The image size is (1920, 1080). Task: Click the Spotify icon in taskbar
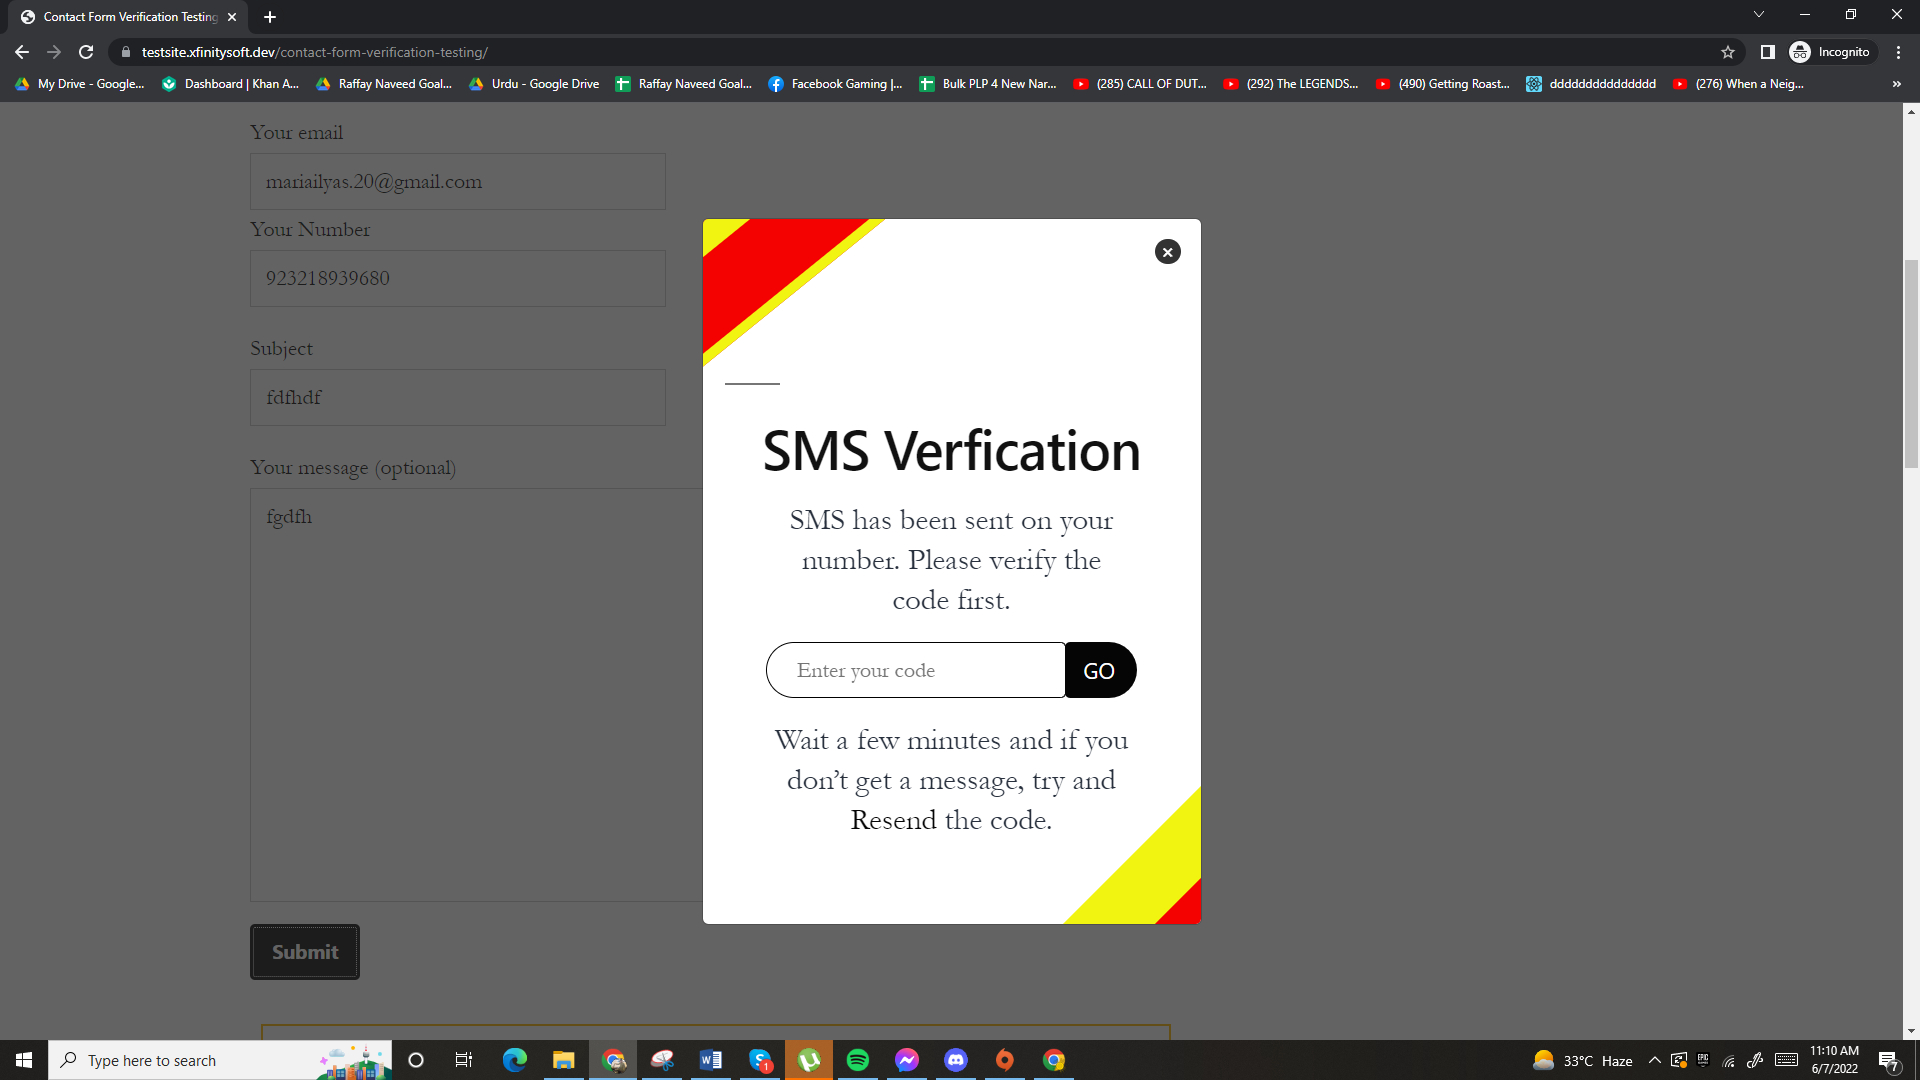tap(857, 1059)
